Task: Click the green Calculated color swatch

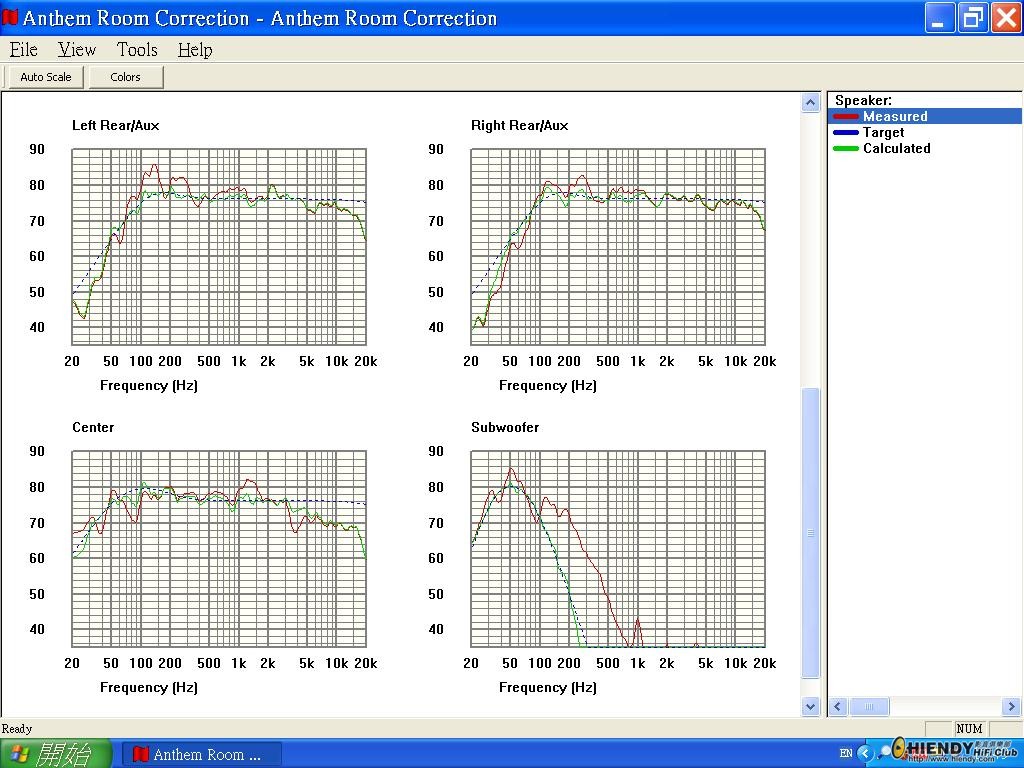Action: coord(846,148)
